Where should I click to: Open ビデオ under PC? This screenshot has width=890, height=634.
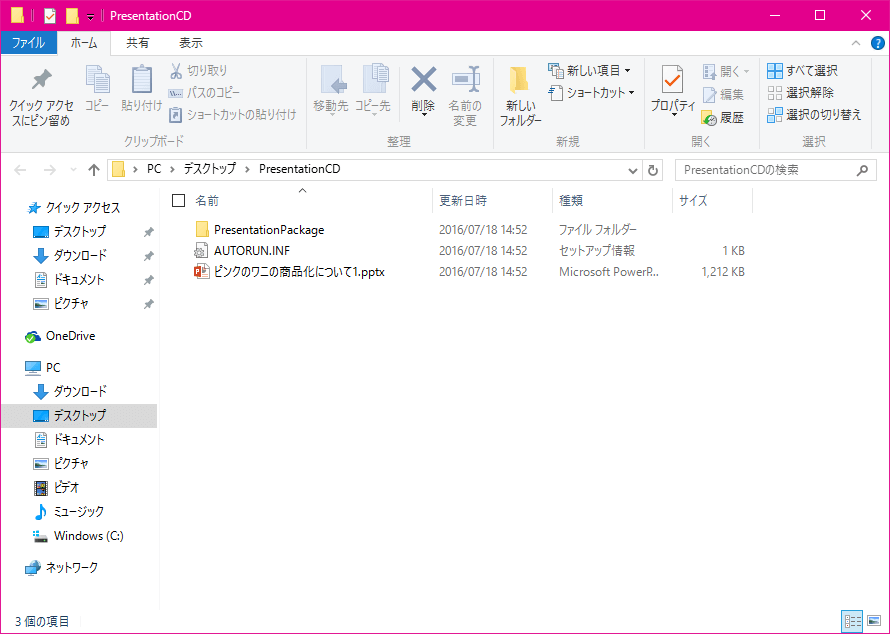66,487
